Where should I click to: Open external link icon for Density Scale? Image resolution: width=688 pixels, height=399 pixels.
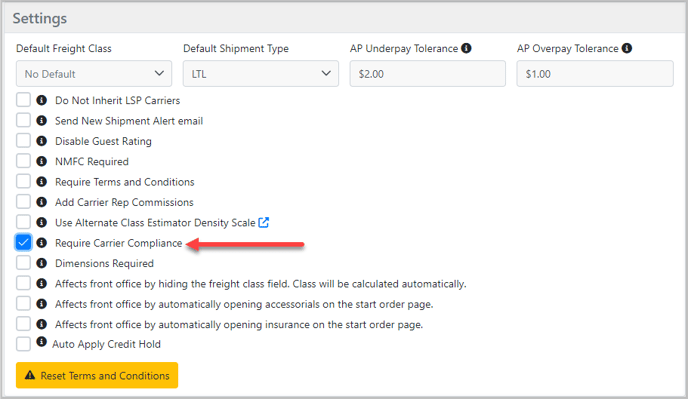click(263, 223)
